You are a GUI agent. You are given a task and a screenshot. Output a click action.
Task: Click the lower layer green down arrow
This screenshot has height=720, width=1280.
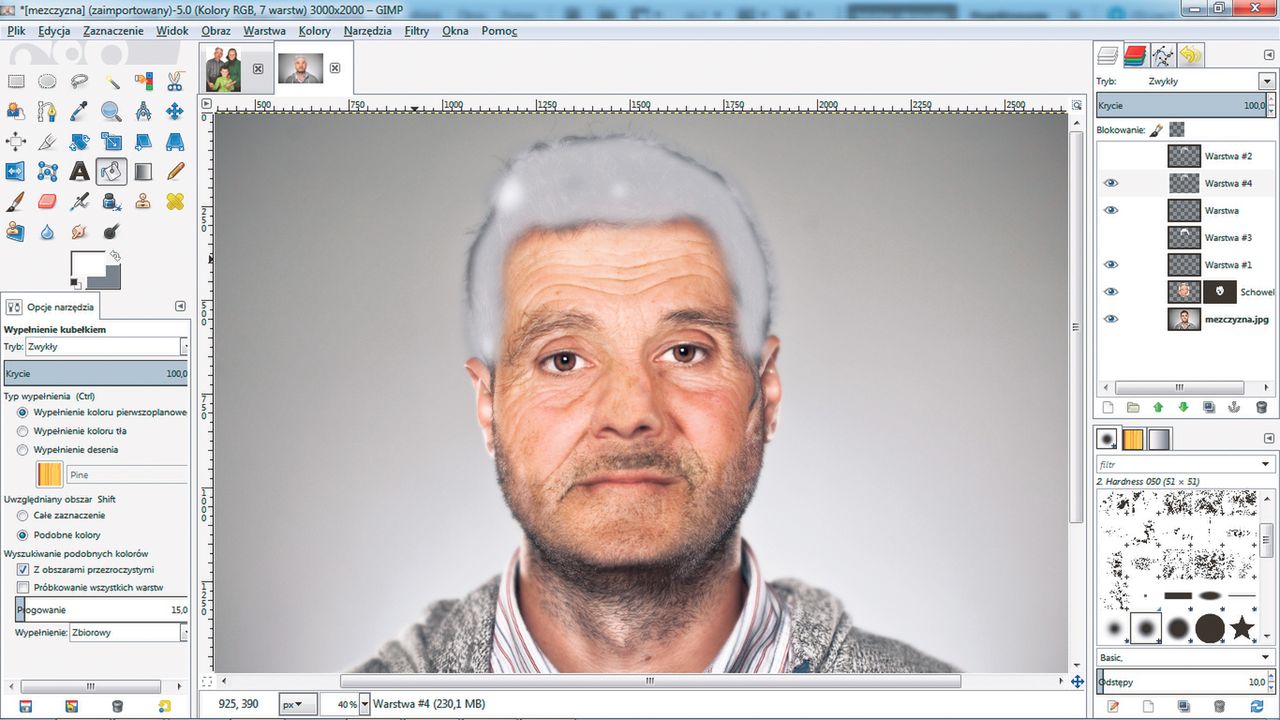click(1184, 407)
